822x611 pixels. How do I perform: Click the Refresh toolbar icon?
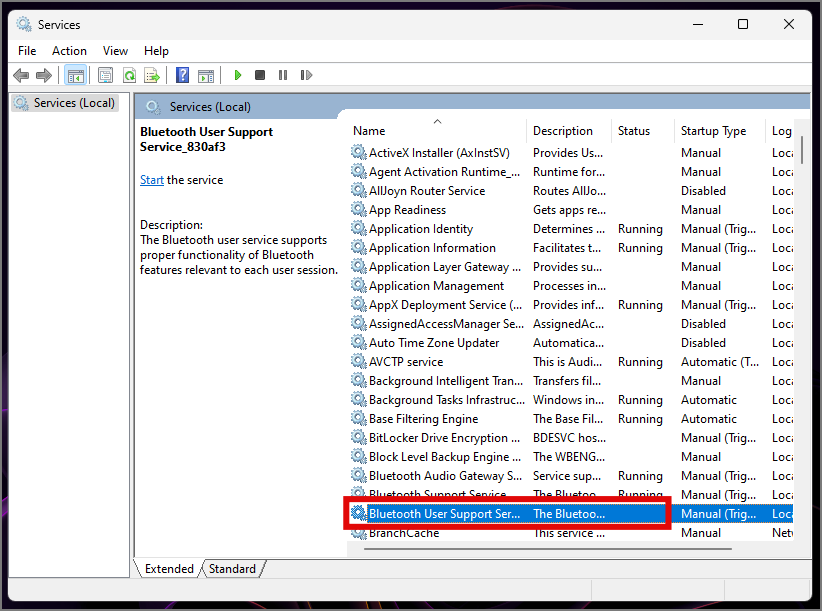(x=129, y=75)
